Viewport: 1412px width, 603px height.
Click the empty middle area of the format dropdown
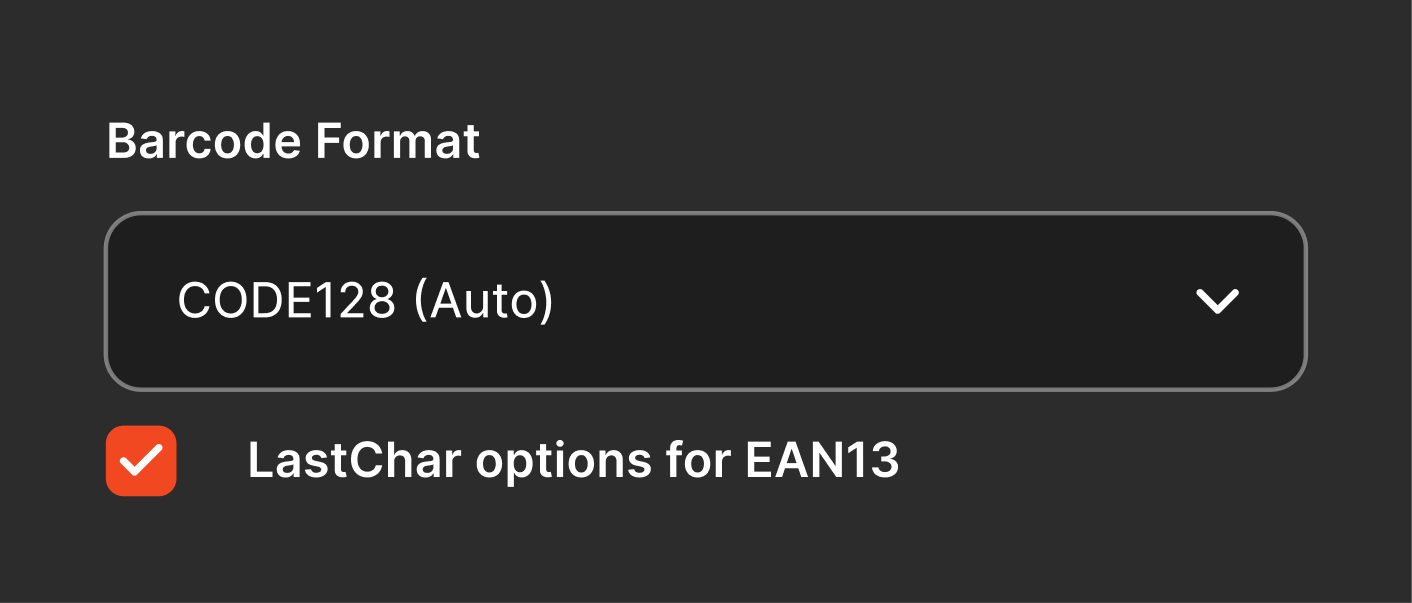click(x=850, y=301)
